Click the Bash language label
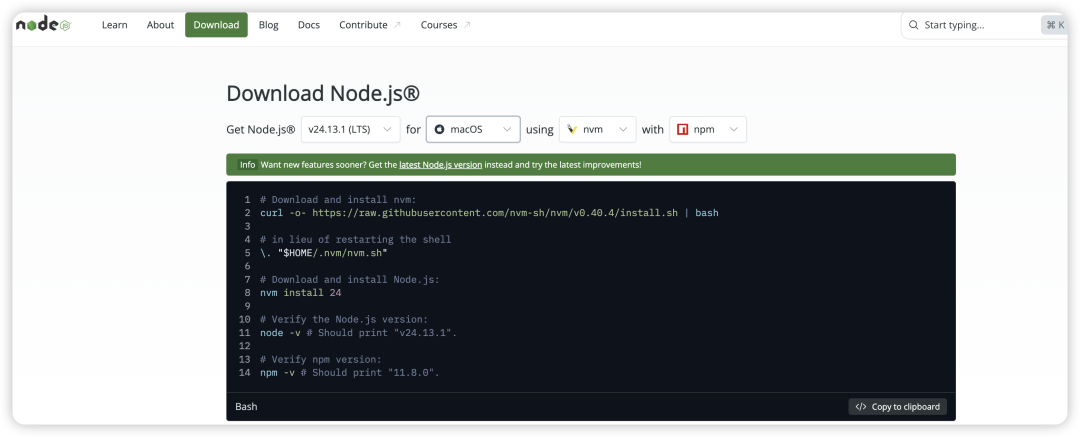 point(246,407)
